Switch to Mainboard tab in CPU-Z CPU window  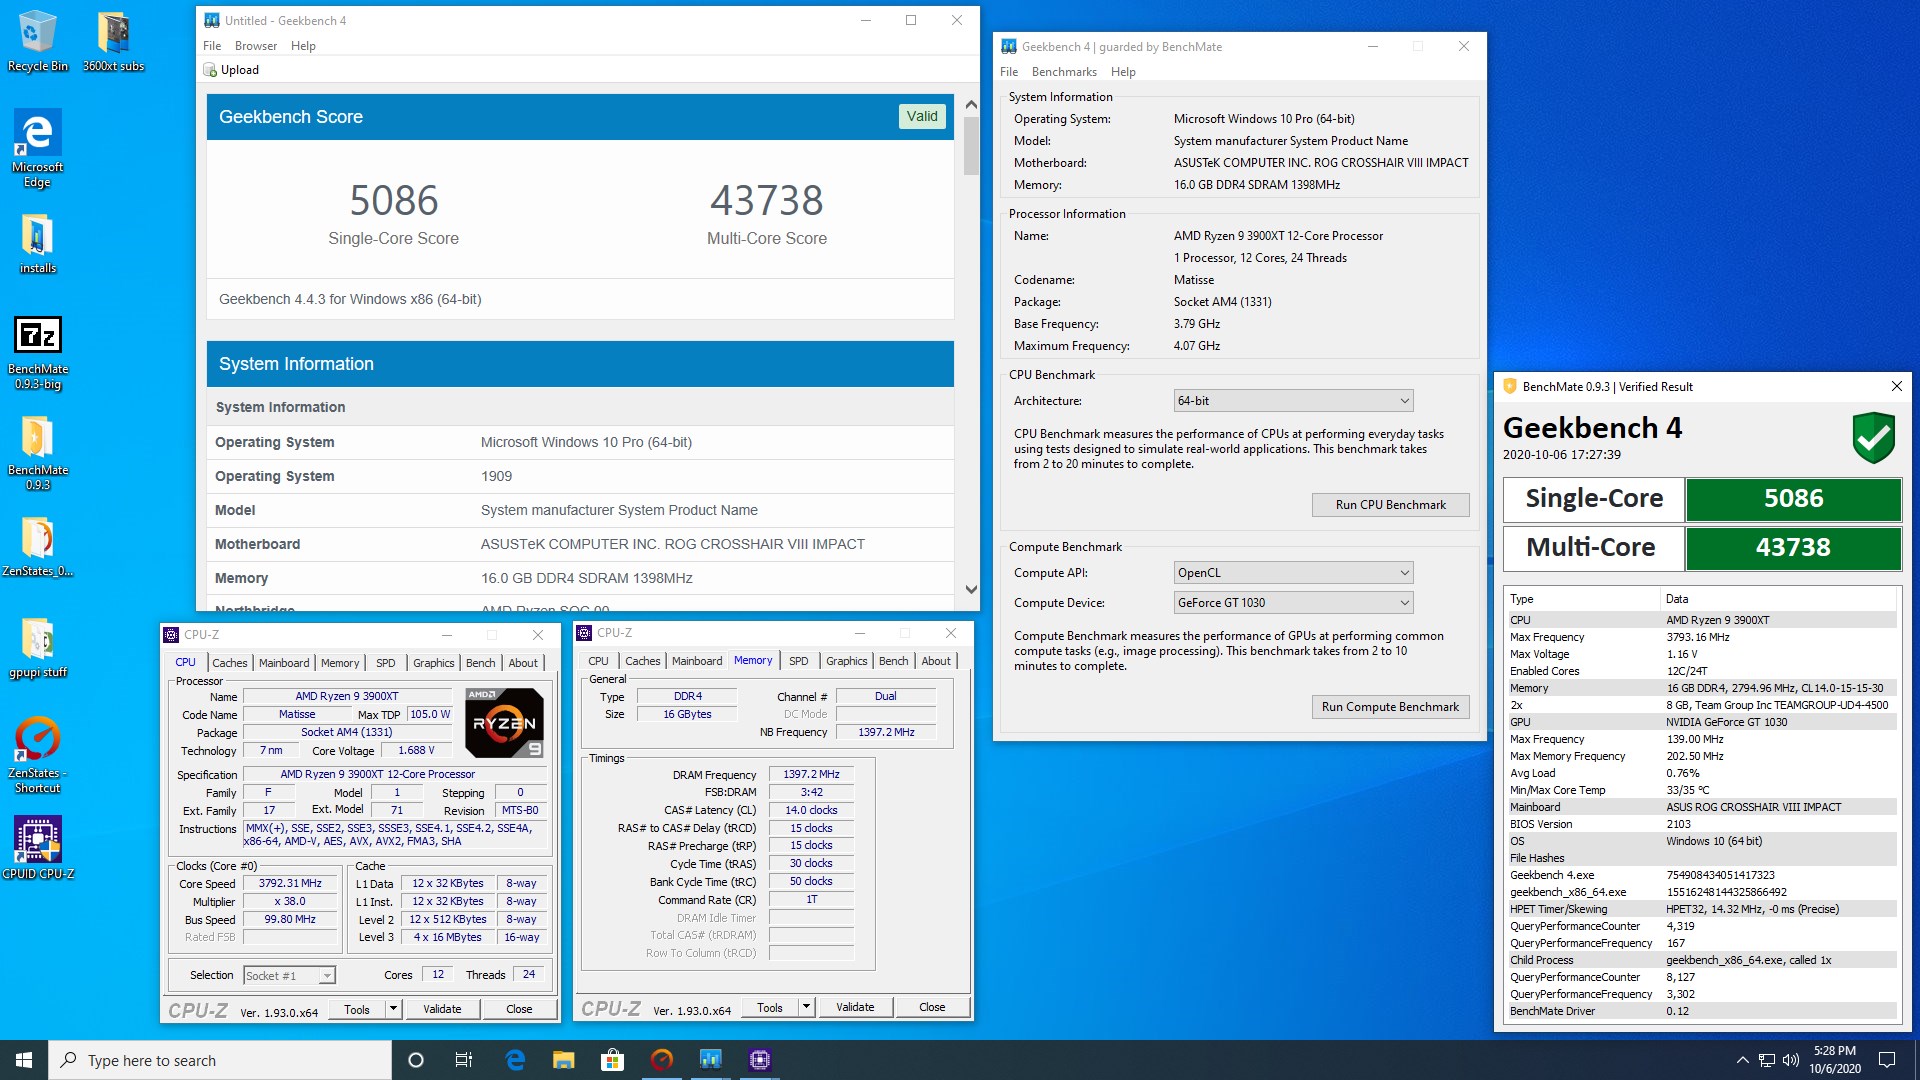point(284,663)
